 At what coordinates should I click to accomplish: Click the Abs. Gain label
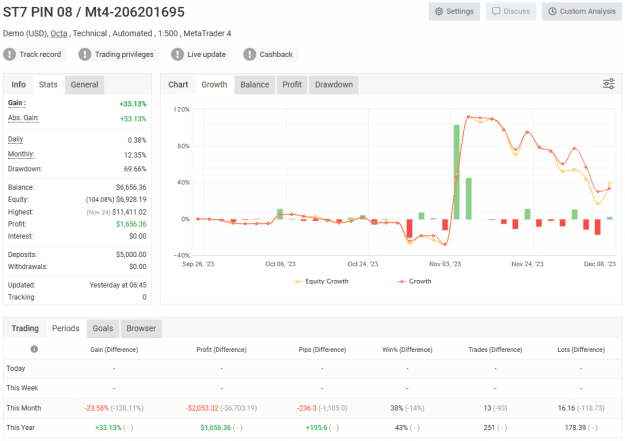coord(24,118)
